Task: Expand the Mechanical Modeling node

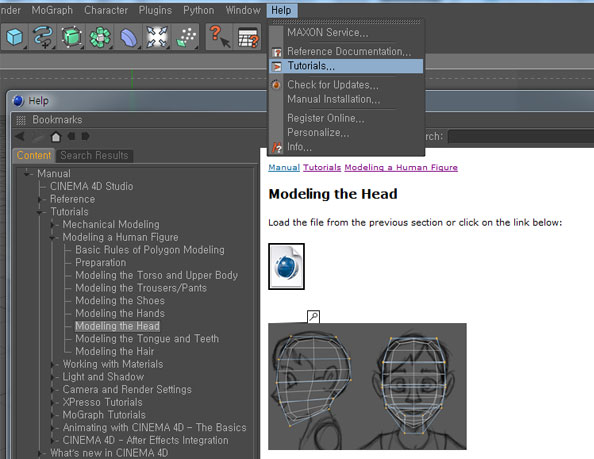Action: (x=53, y=225)
